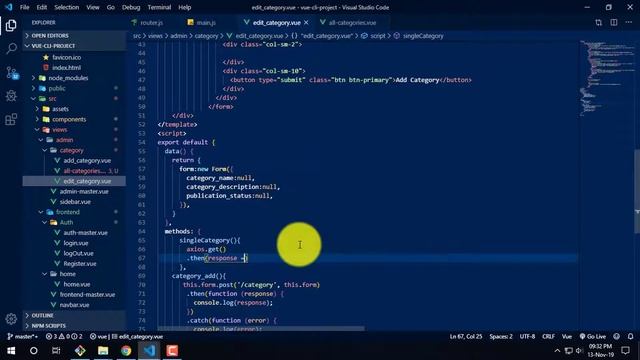Viewport: 640px width, 360px height.
Task: Collapse the admin folder
Action: (x=64, y=140)
